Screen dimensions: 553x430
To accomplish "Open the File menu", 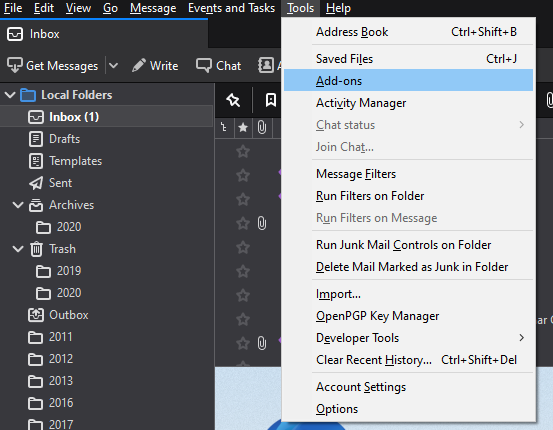I will click(x=13, y=8).
